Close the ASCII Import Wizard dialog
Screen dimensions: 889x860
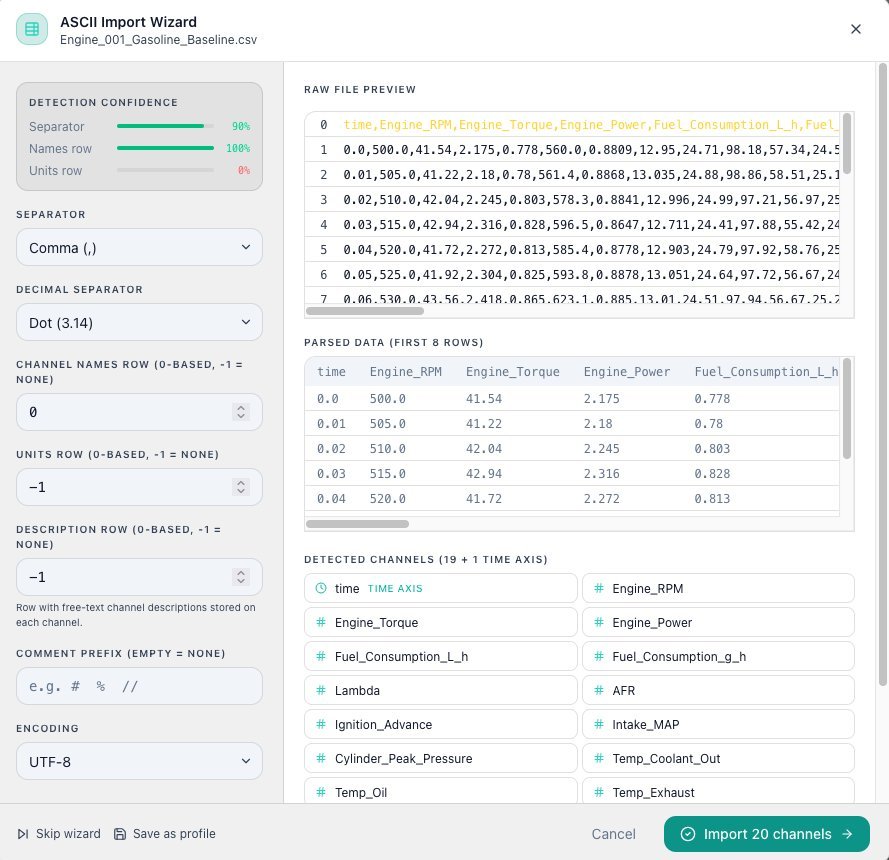click(x=856, y=29)
